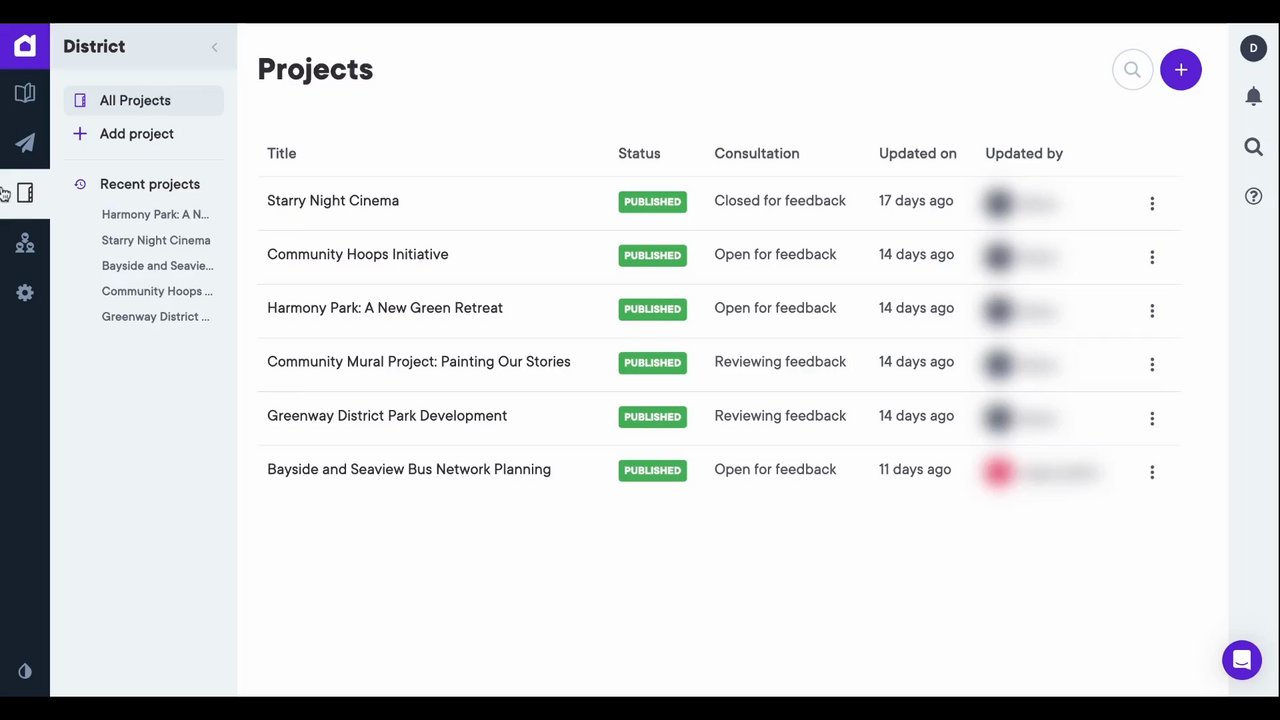Open the help question mark icon

[x=1253, y=196]
